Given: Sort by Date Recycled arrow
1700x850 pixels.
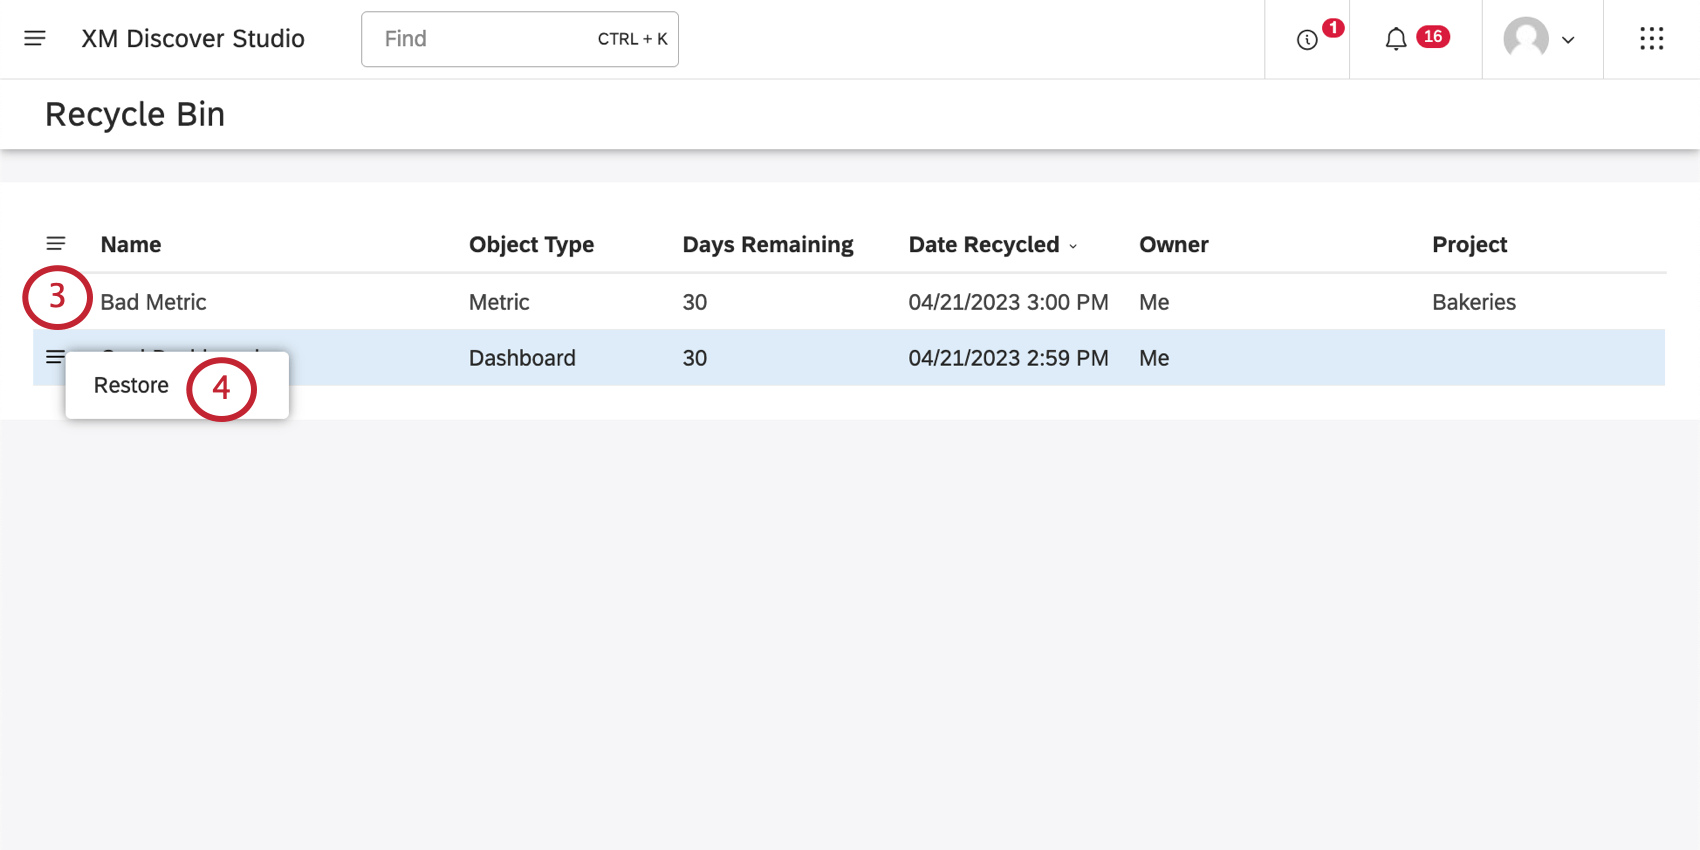Looking at the screenshot, I should (x=1073, y=246).
